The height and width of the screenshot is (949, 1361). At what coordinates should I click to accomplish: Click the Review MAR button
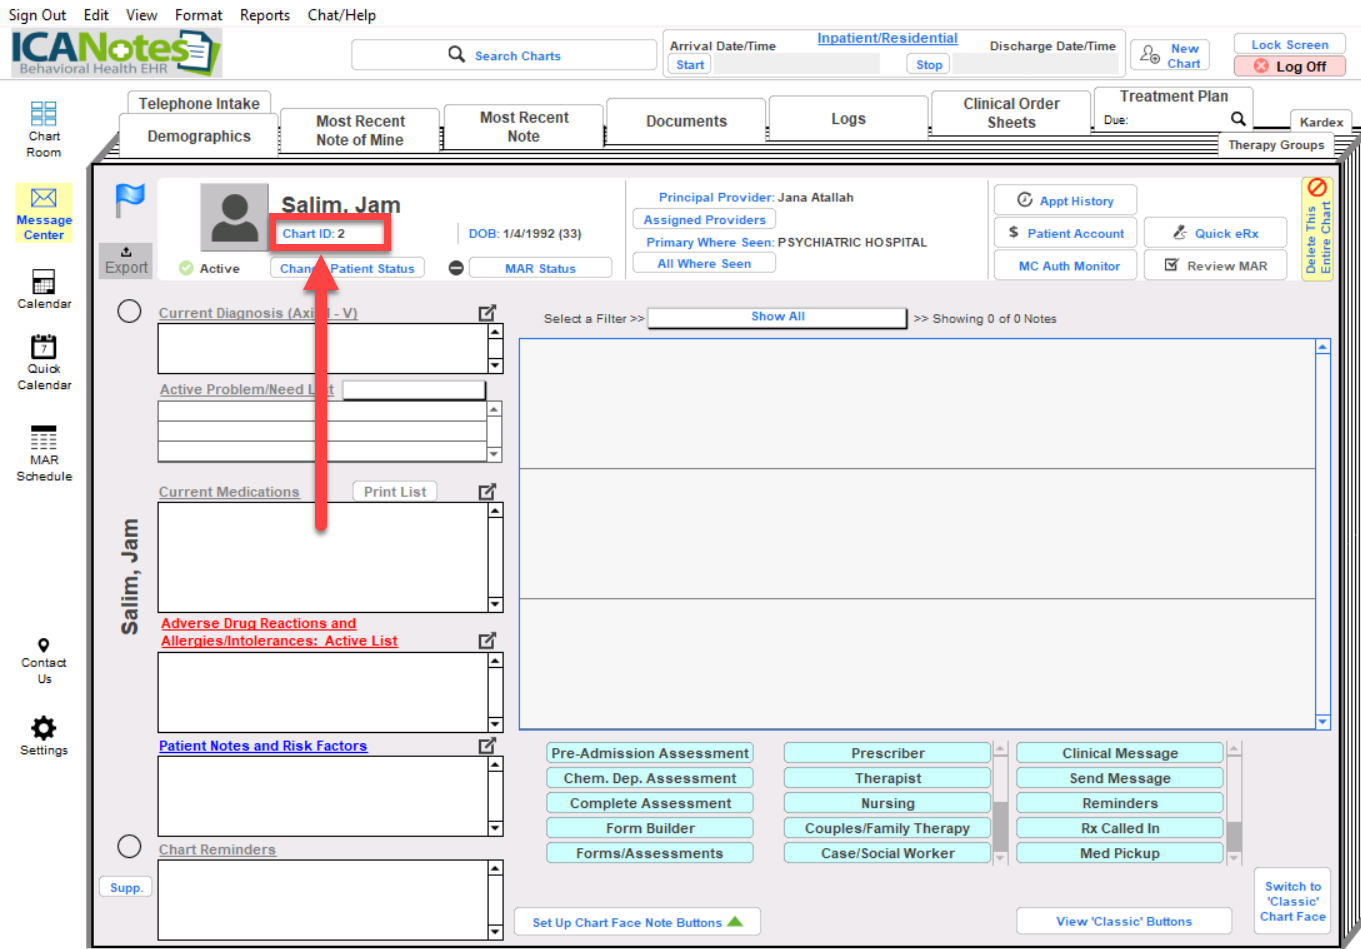(x=1215, y=266)
